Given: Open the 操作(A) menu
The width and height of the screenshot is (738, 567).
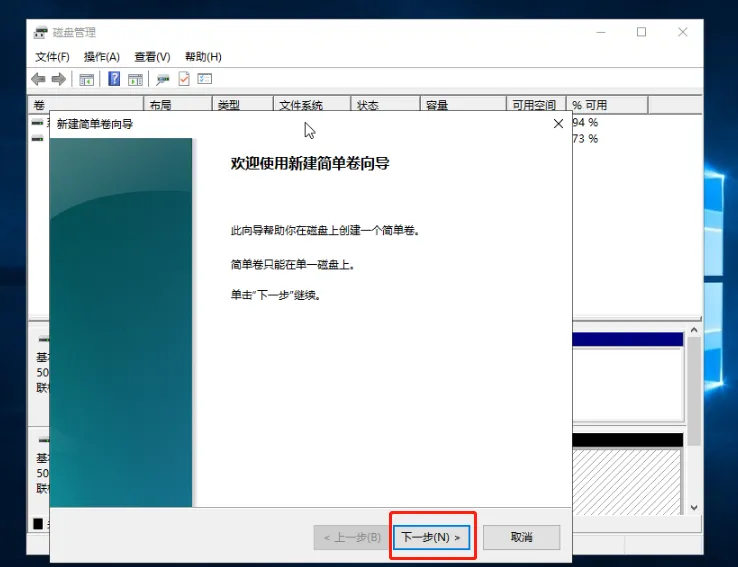Looking at the screenshot, I should tap(102, 57).
